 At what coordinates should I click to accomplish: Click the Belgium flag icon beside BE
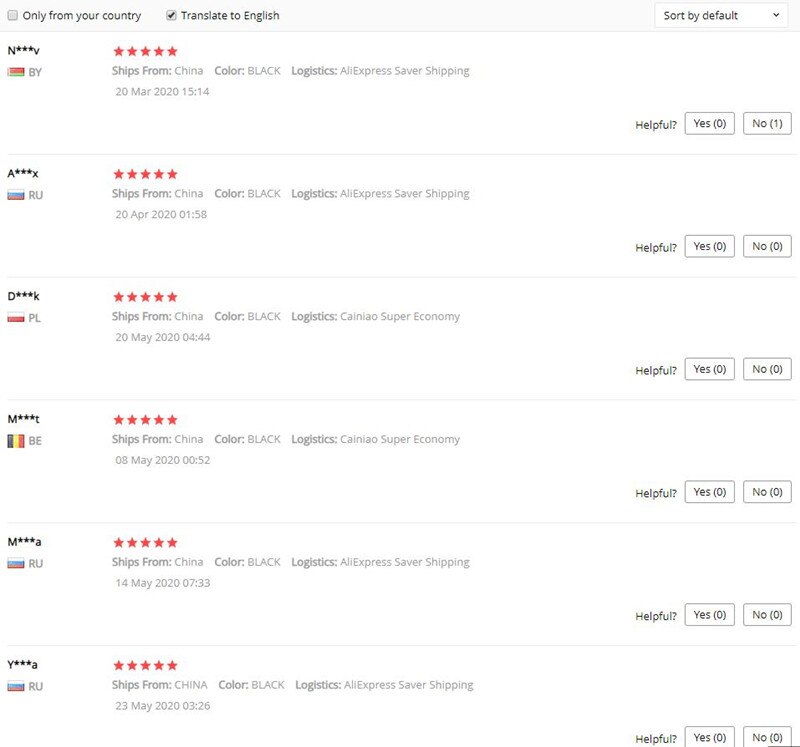[x=16, y=441]
